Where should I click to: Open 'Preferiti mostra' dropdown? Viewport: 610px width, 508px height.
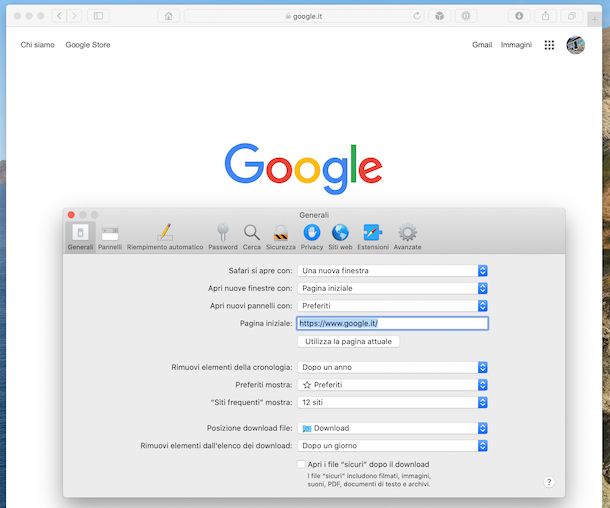(393, 385)
